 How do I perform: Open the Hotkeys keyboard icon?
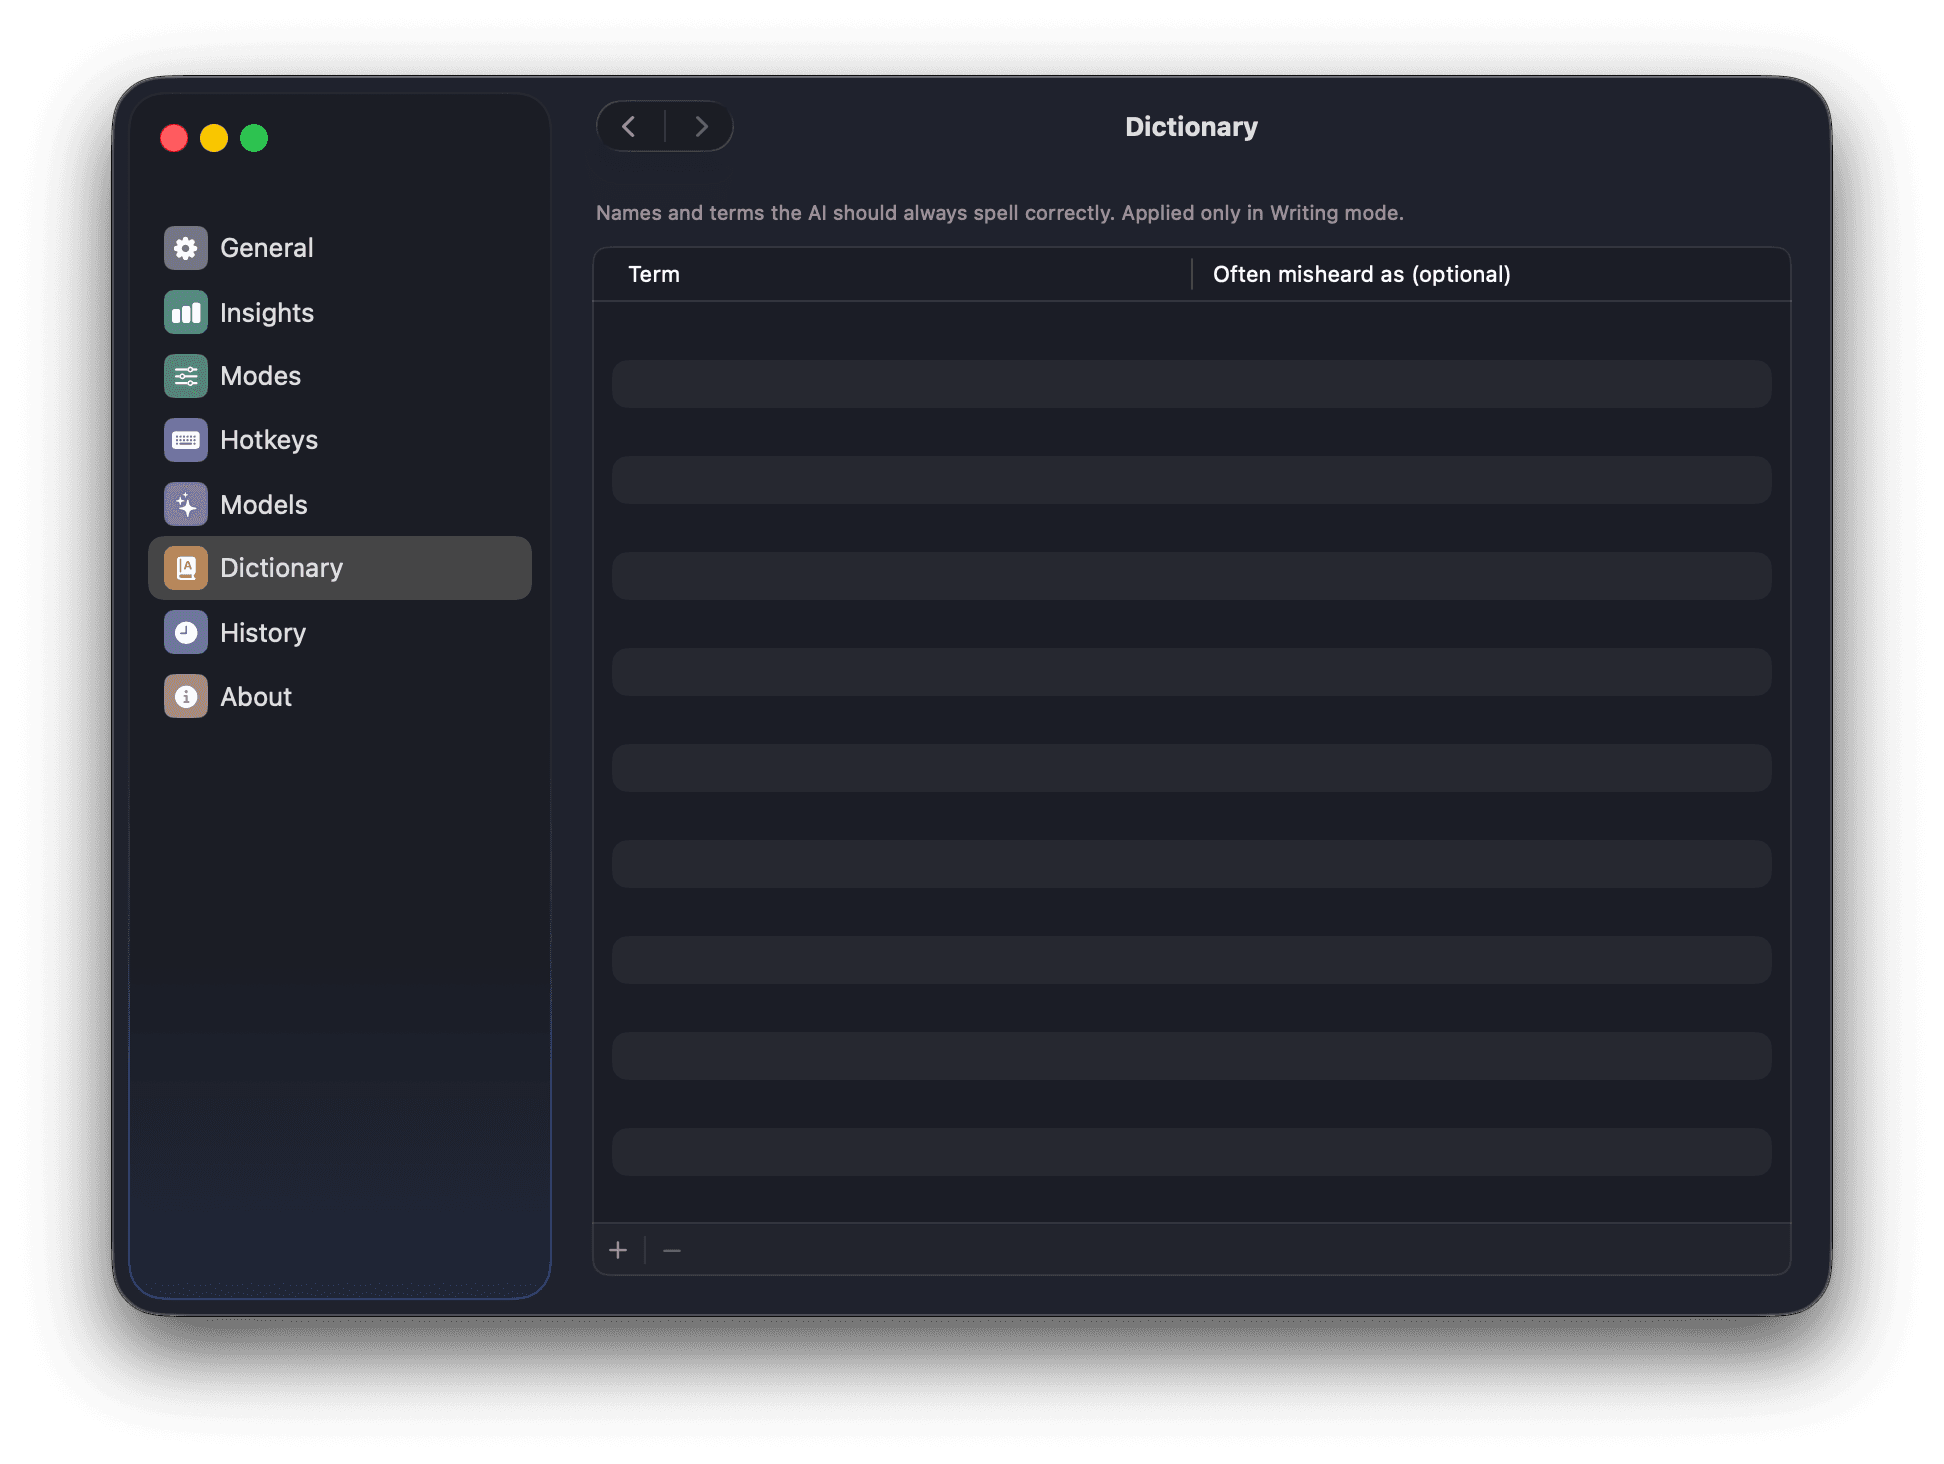(186, 440)
